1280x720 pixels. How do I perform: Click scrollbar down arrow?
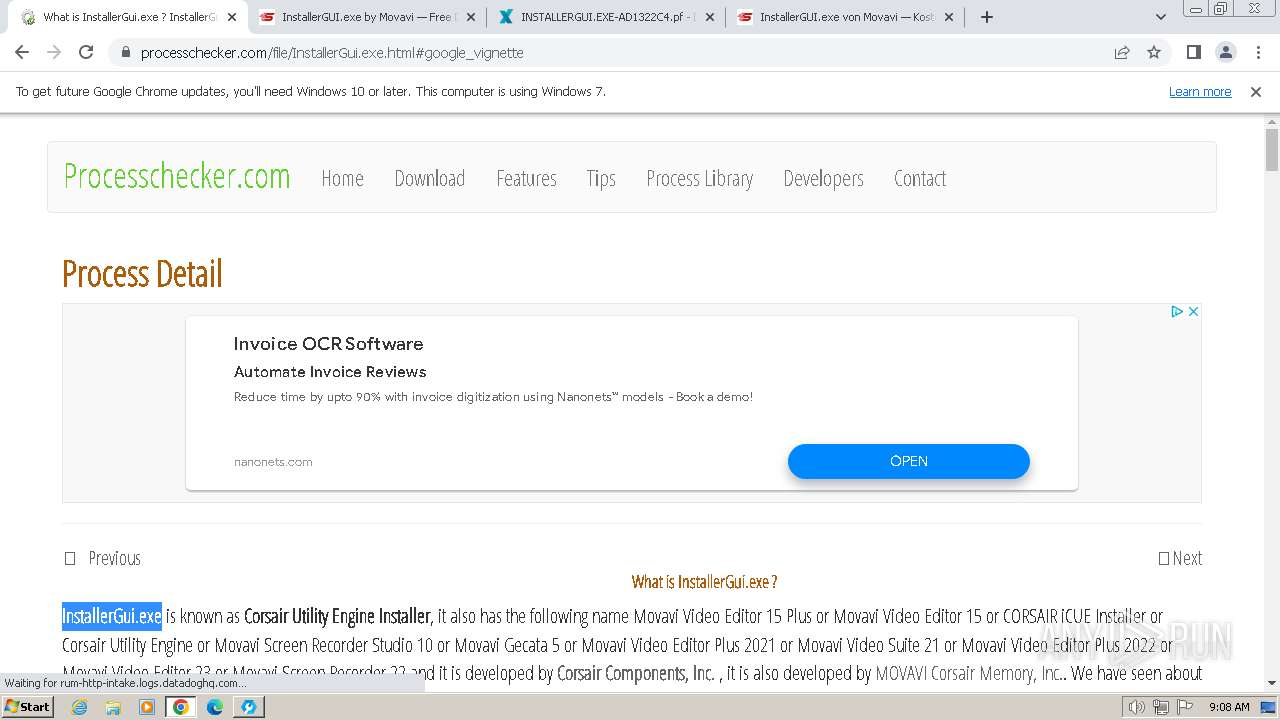1272,683
